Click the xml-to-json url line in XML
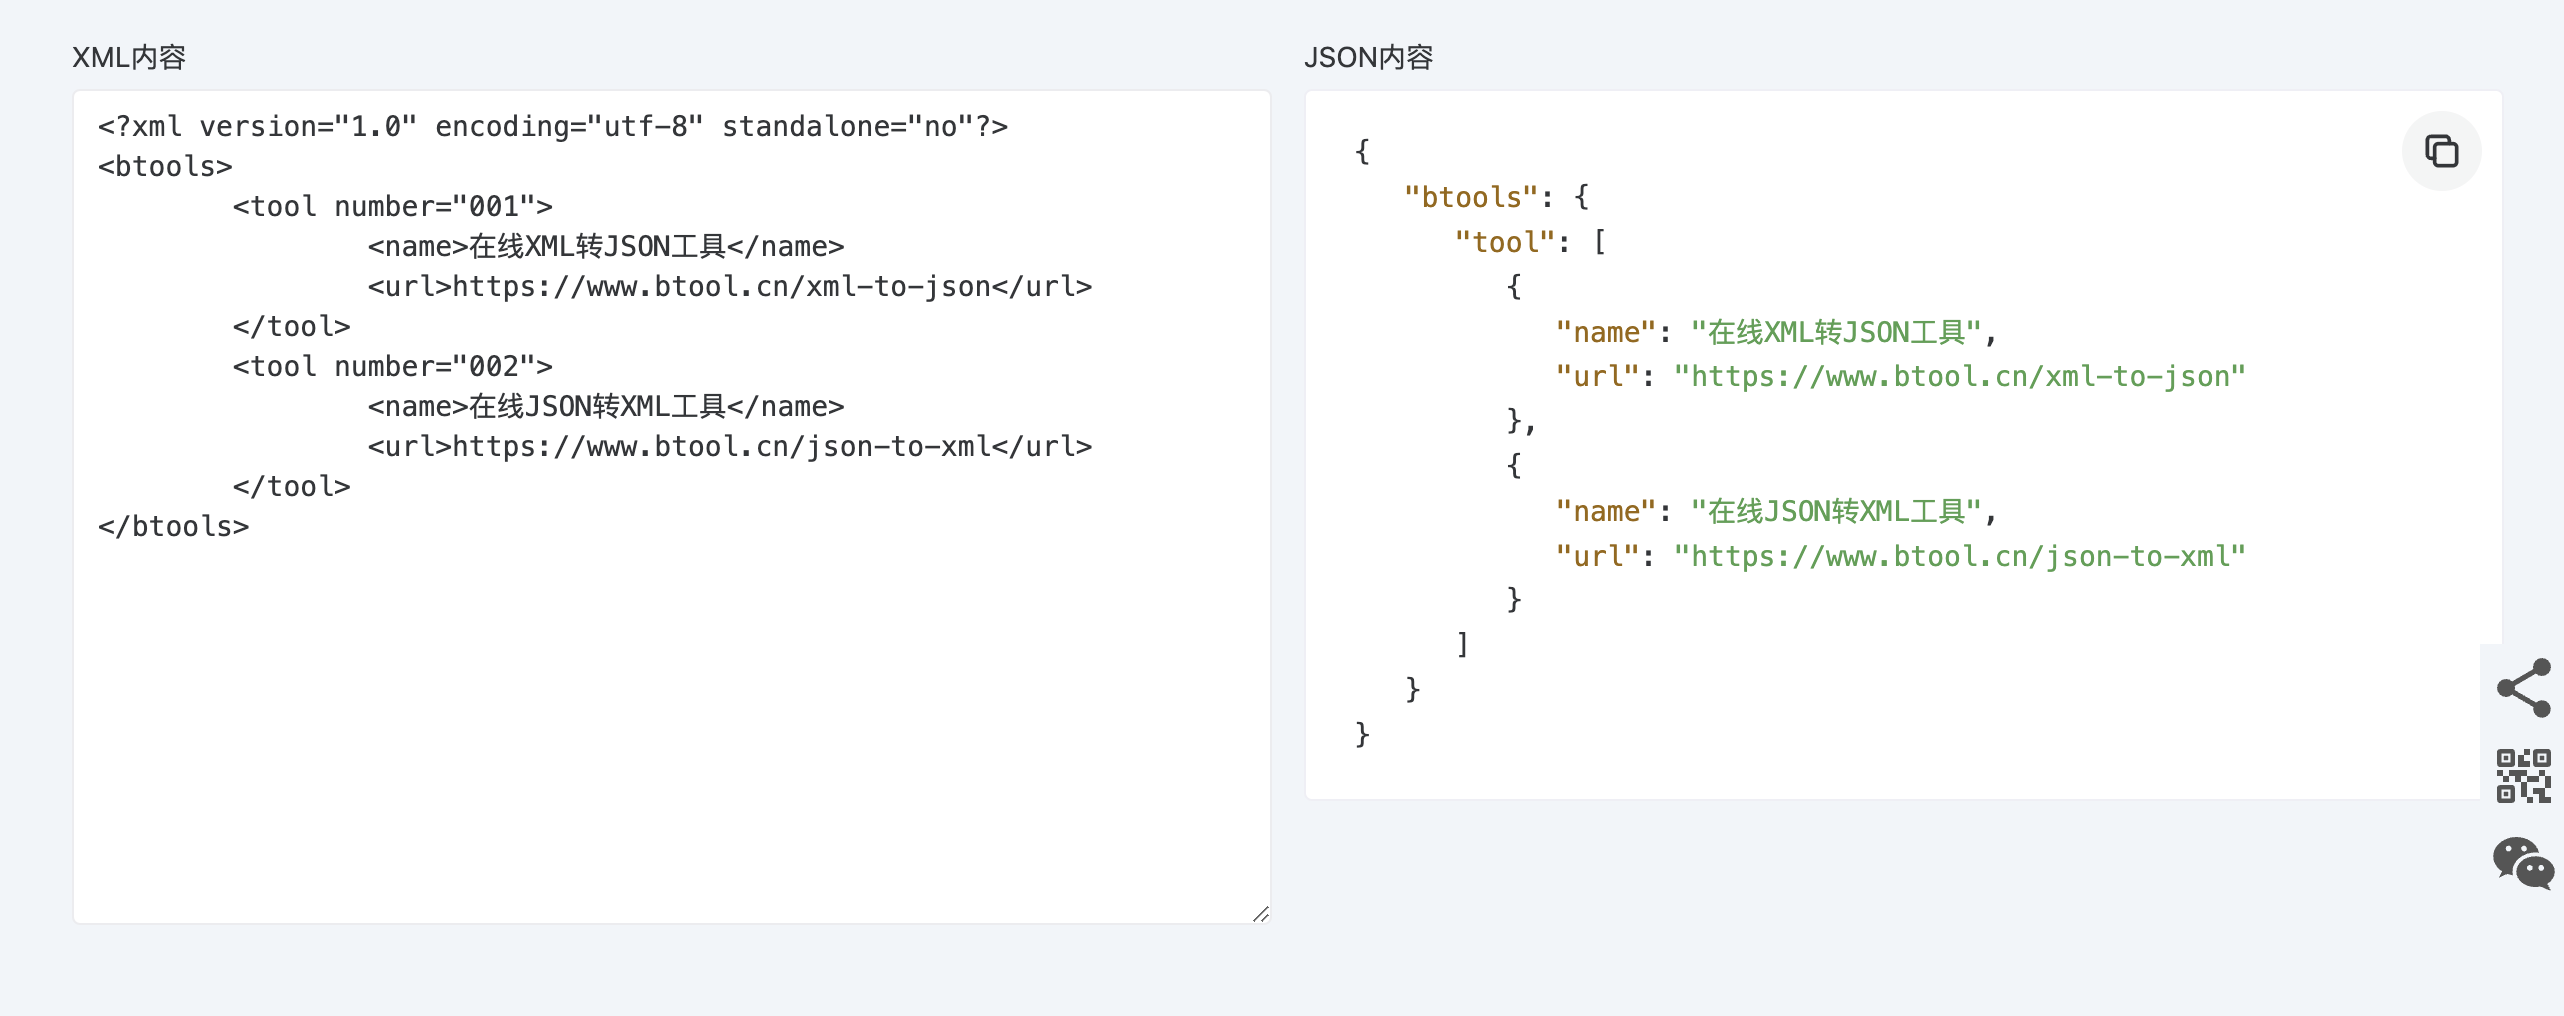The width and height of the screenshot is (2564, 1016). pyautogui.click(x=729, y=287)
